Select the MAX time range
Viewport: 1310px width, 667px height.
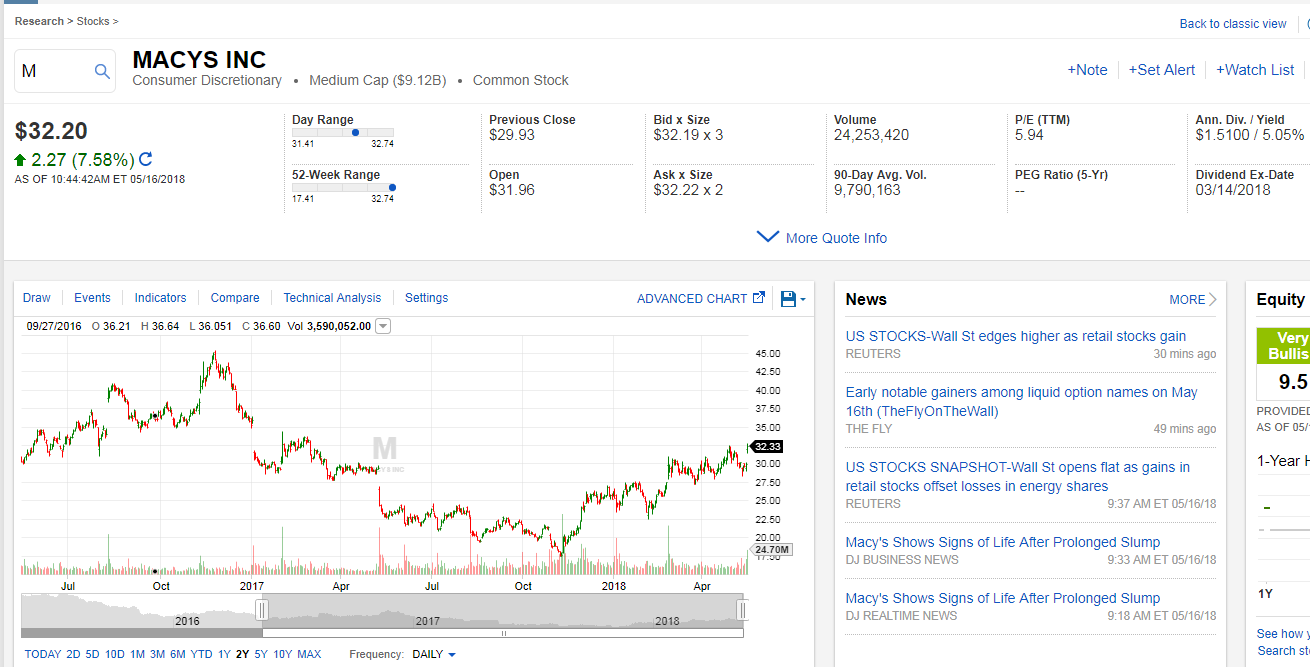(309, 654)
